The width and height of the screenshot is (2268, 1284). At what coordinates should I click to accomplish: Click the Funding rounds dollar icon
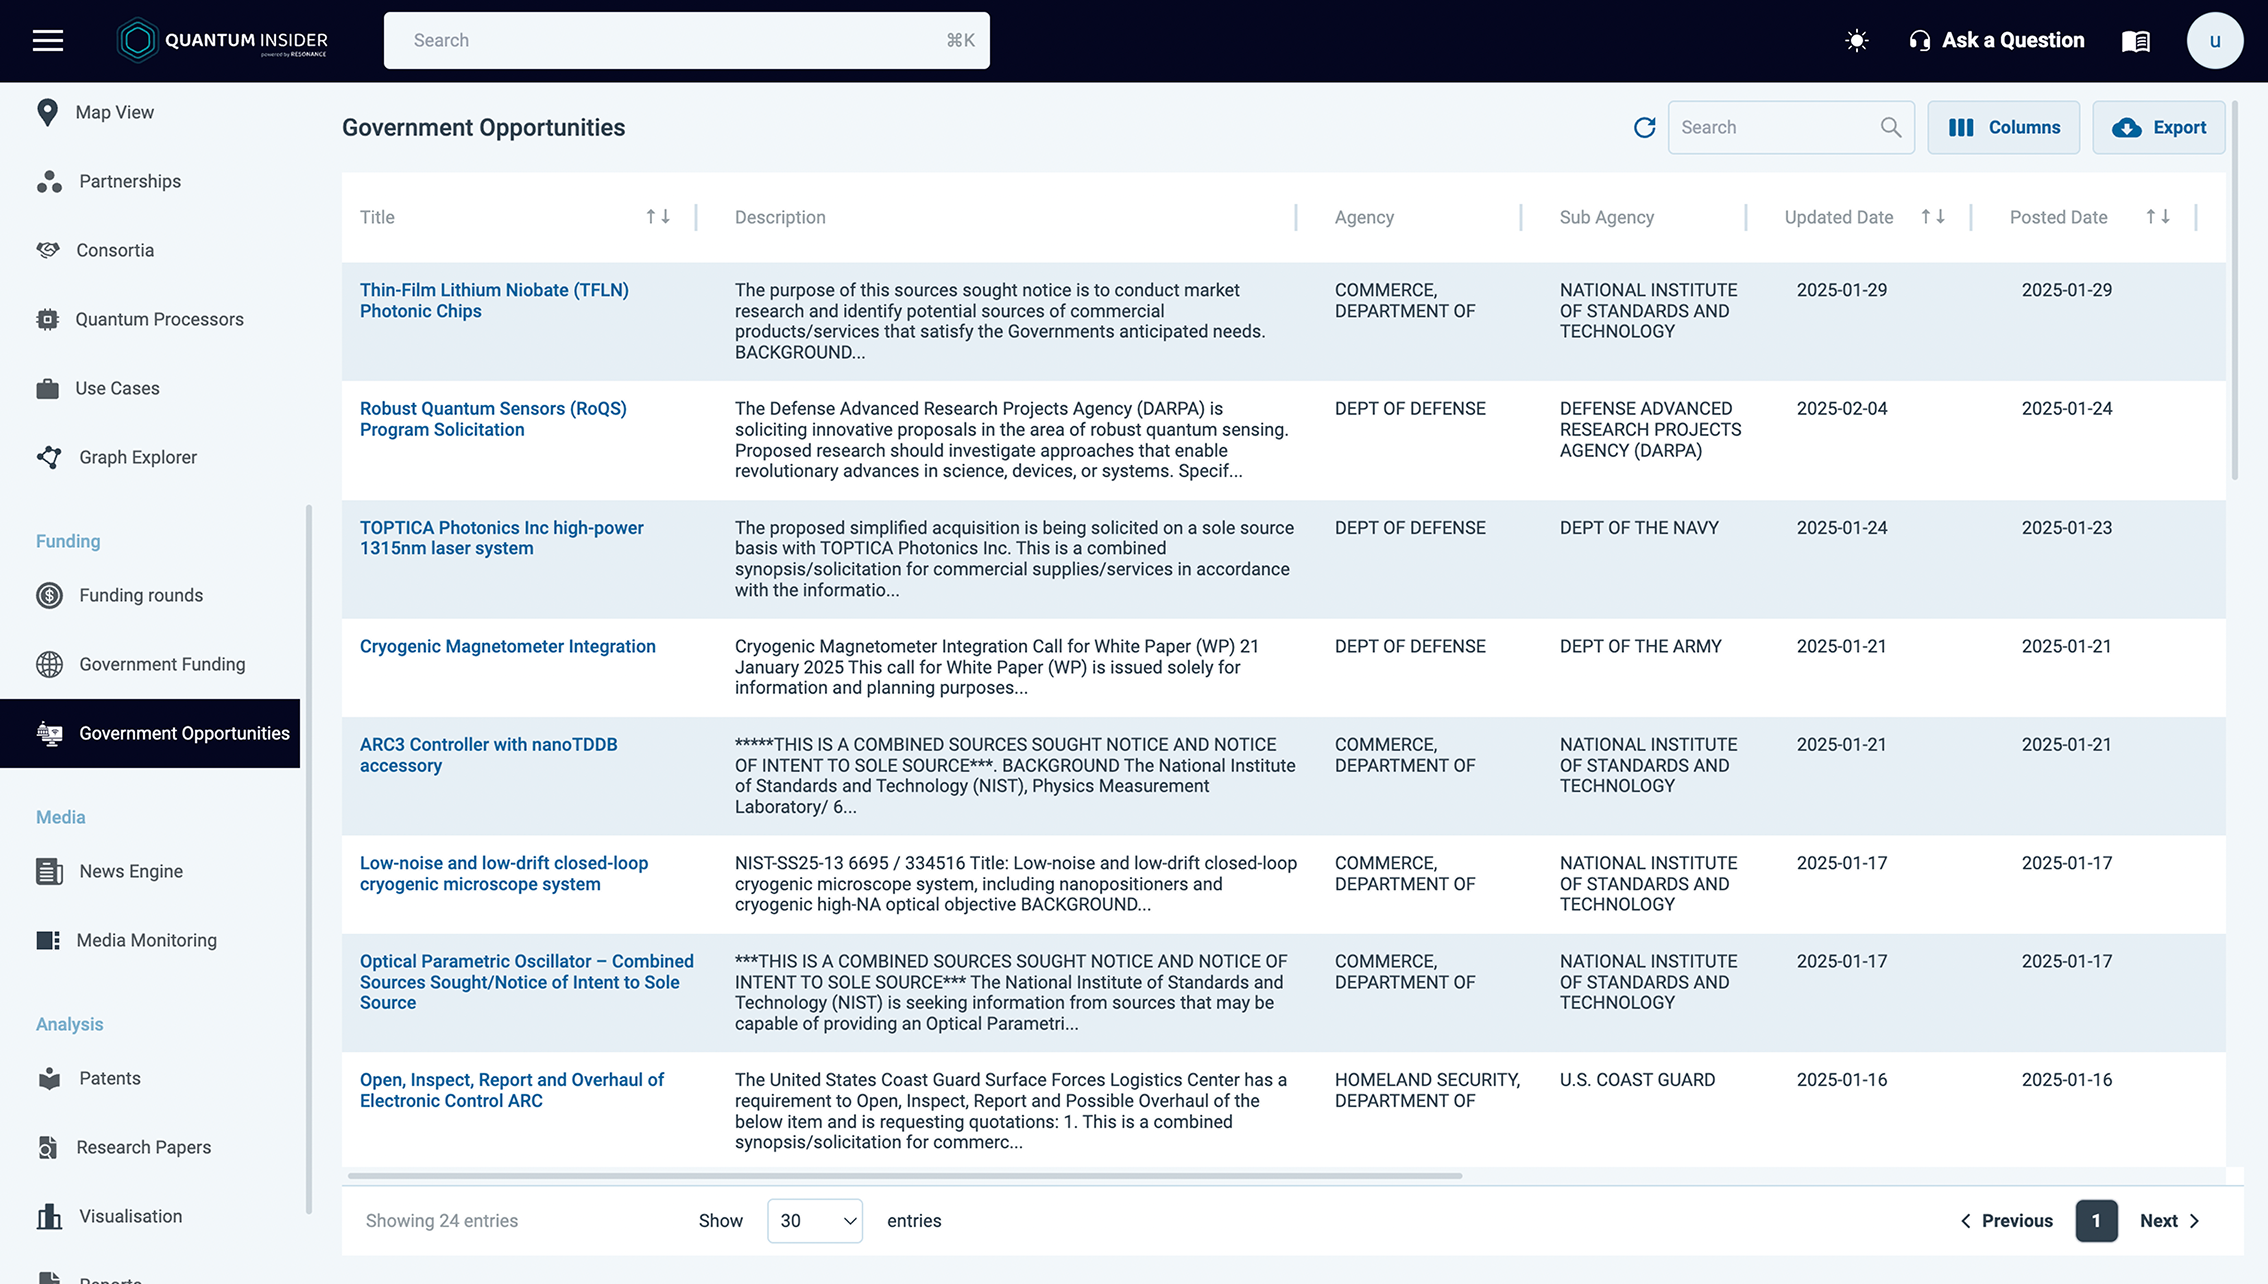pyautogui.click(x=49, y=595)
